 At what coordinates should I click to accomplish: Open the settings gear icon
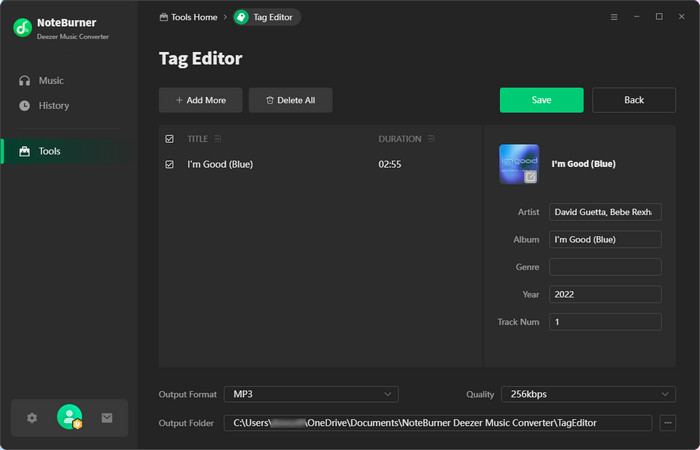pos(32,418)
